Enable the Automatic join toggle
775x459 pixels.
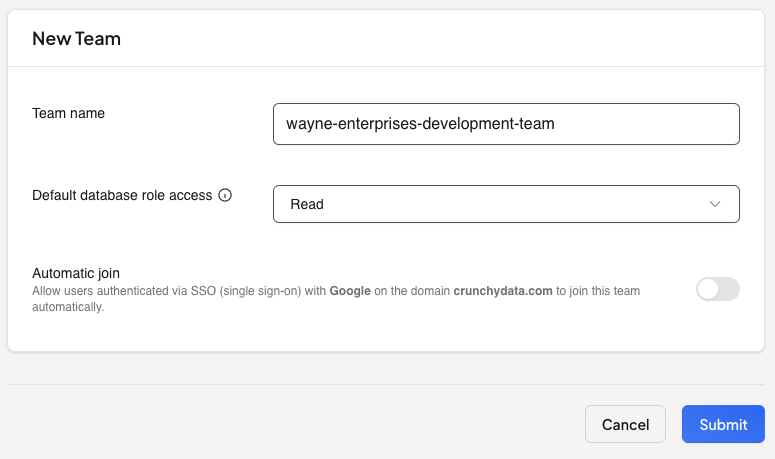pyautogui.click(x=718, y=289)
